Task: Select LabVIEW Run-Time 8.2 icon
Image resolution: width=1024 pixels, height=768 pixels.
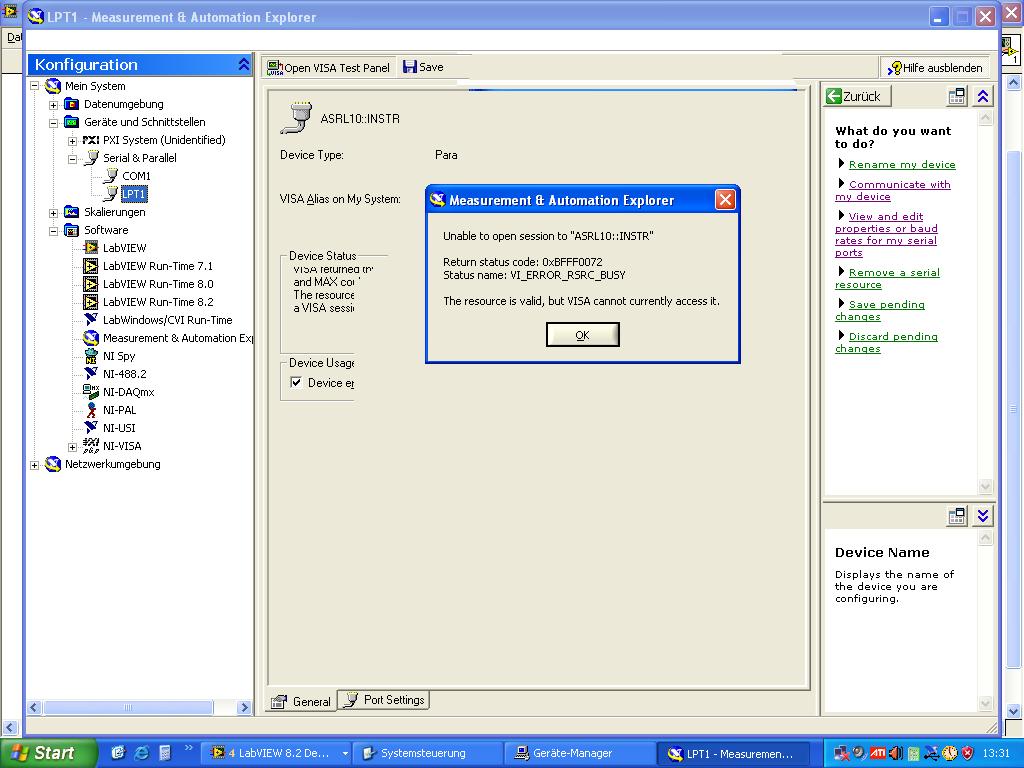Action: coord(91,302)
